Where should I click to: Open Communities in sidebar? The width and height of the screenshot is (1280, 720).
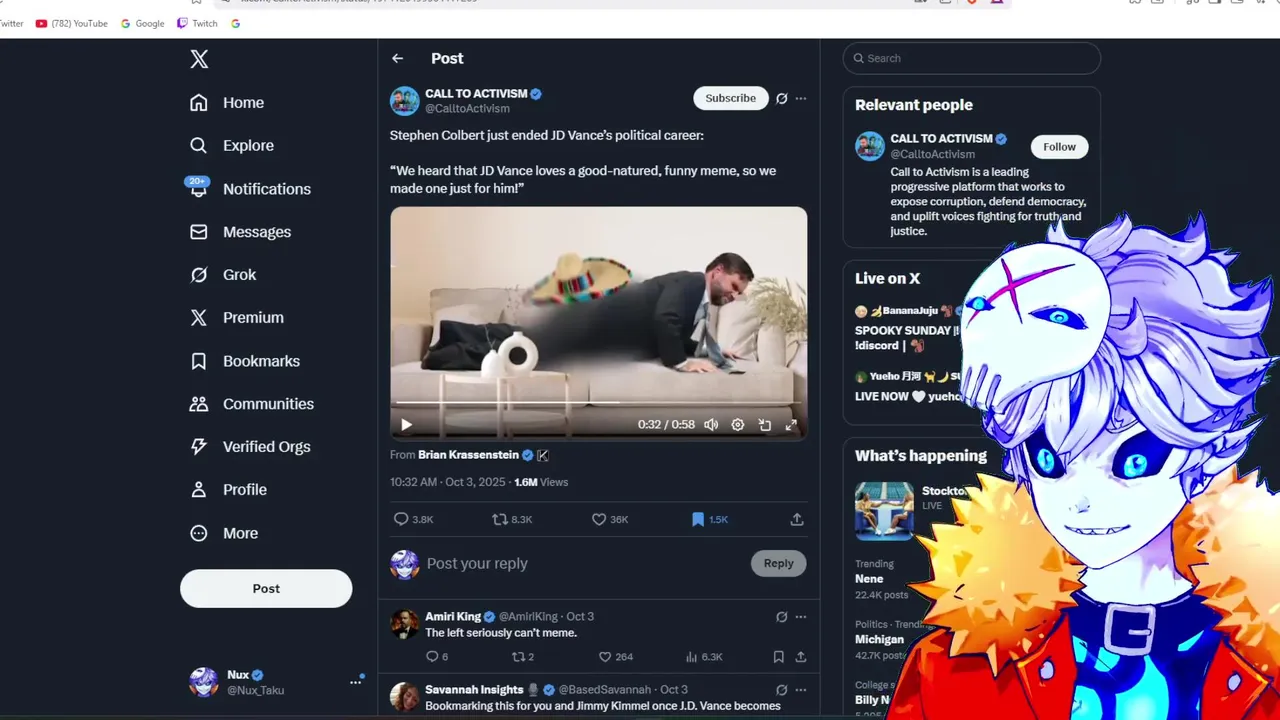[x=251, y=404]
